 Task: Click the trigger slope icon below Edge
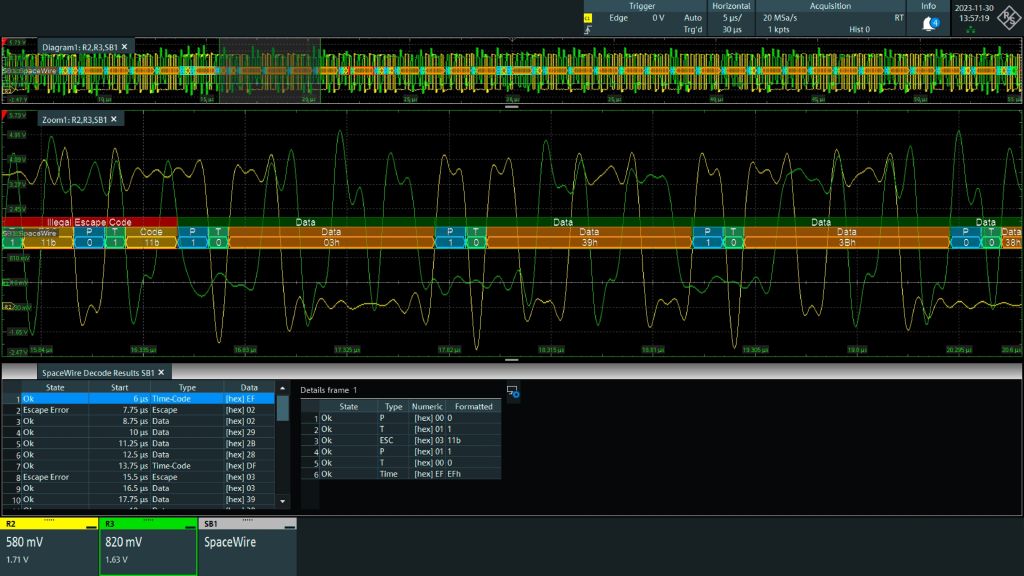[x=587, y=29]
